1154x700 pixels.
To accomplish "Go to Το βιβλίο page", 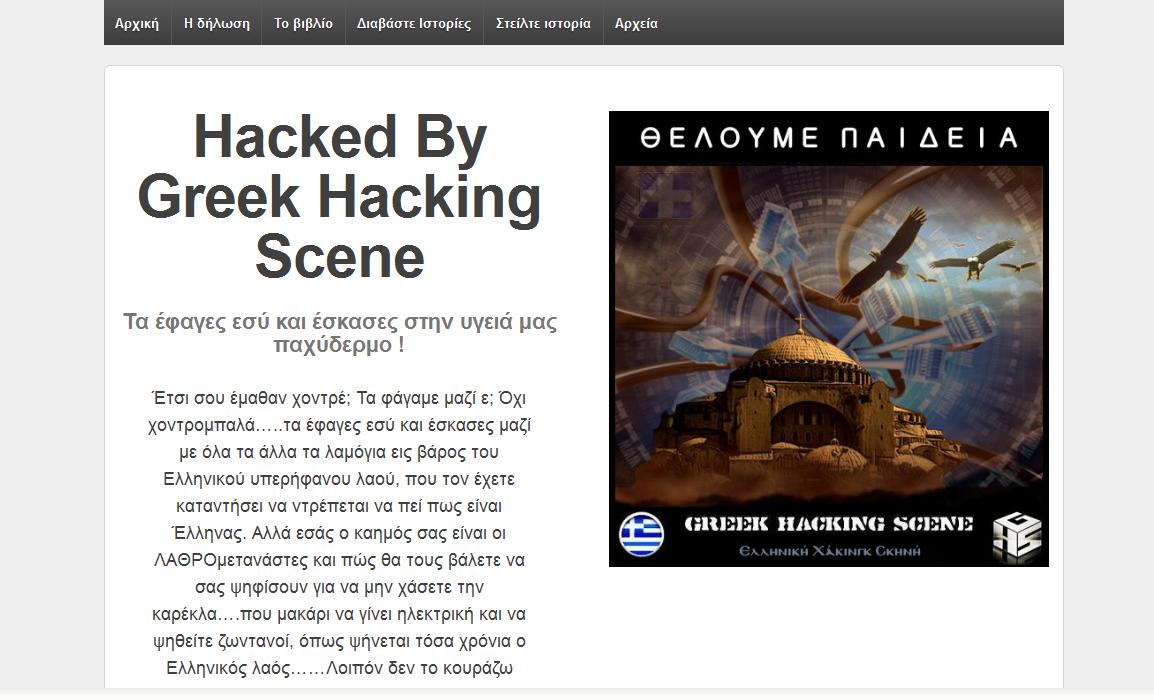I will pyautogui.click(x=303, y=24).
